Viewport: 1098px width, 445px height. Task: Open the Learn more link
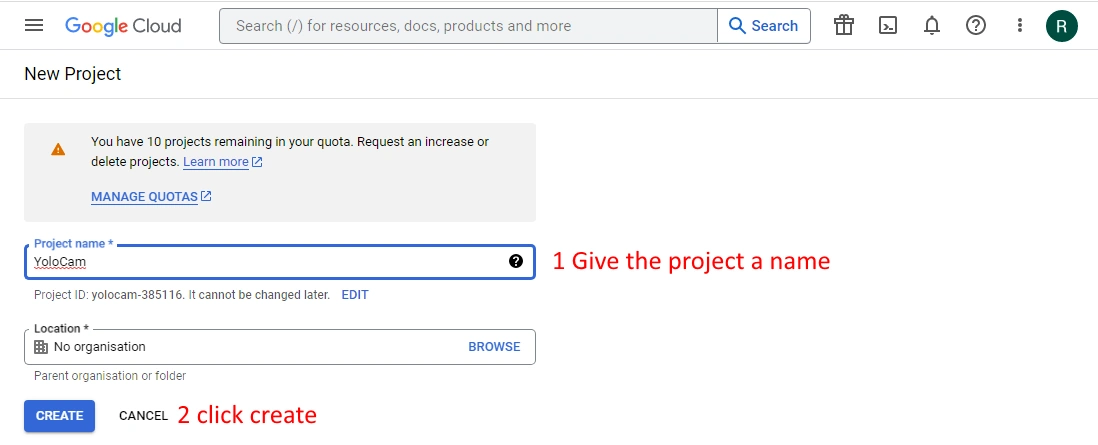click(217, 162)
